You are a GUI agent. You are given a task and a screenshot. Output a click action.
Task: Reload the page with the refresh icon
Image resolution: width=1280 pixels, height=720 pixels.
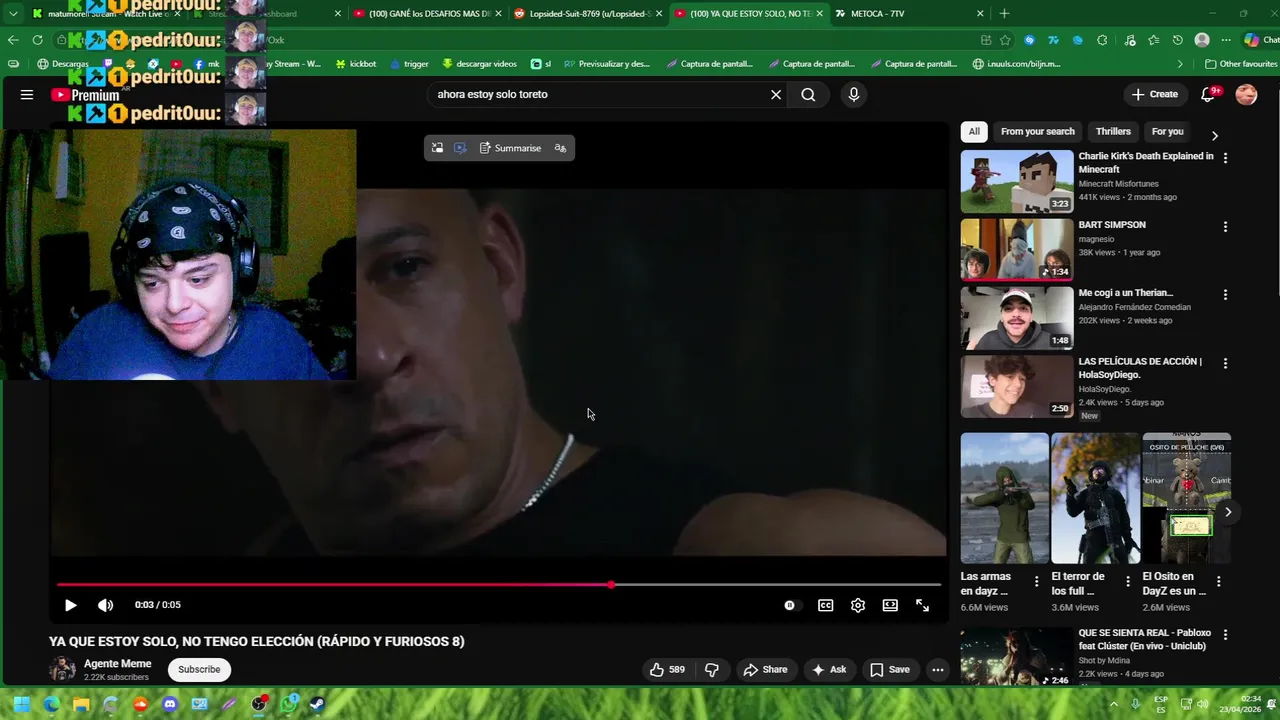point(37,40)
